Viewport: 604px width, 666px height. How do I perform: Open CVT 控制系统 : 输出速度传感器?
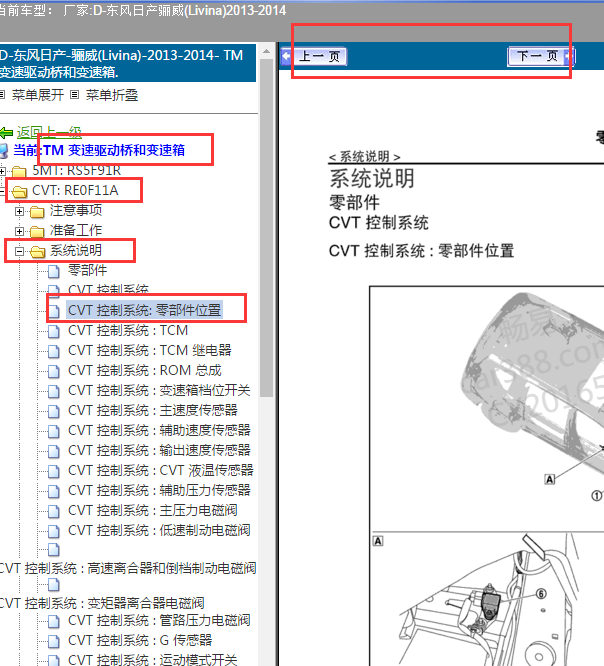(x=159, y=450)
